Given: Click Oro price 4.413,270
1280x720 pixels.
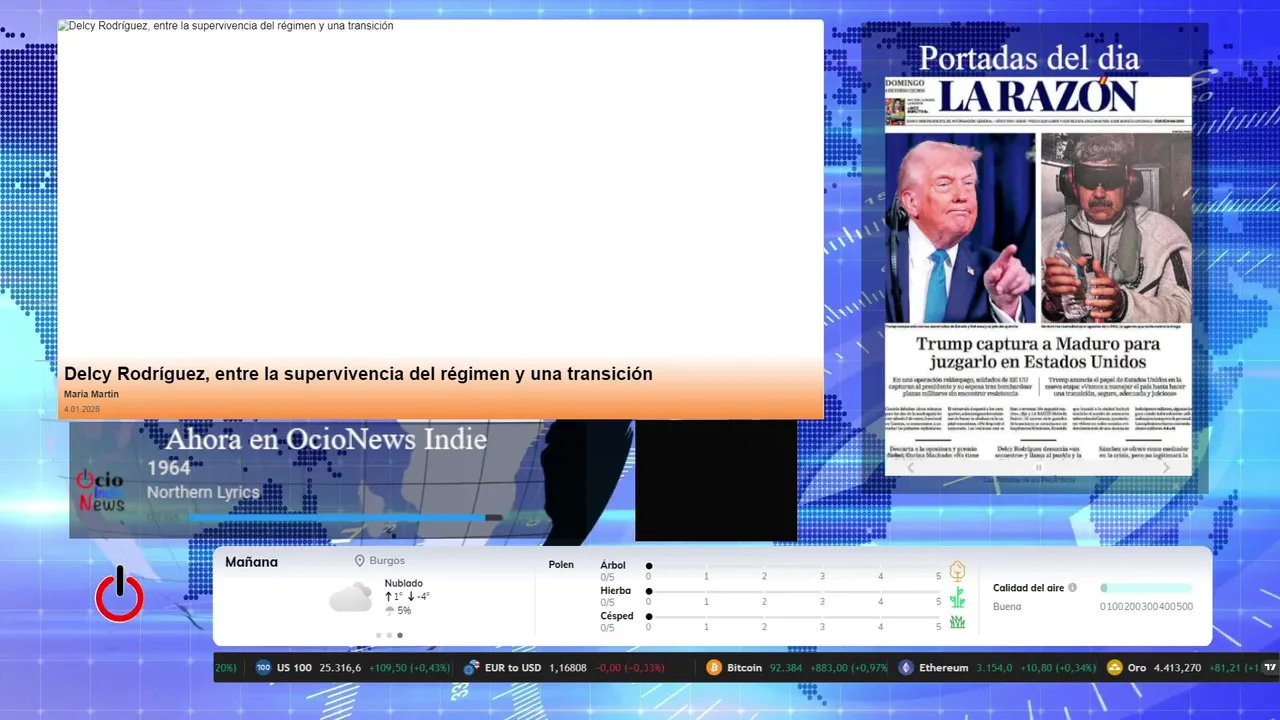Looking at the screenshot, I should 1177,667.
